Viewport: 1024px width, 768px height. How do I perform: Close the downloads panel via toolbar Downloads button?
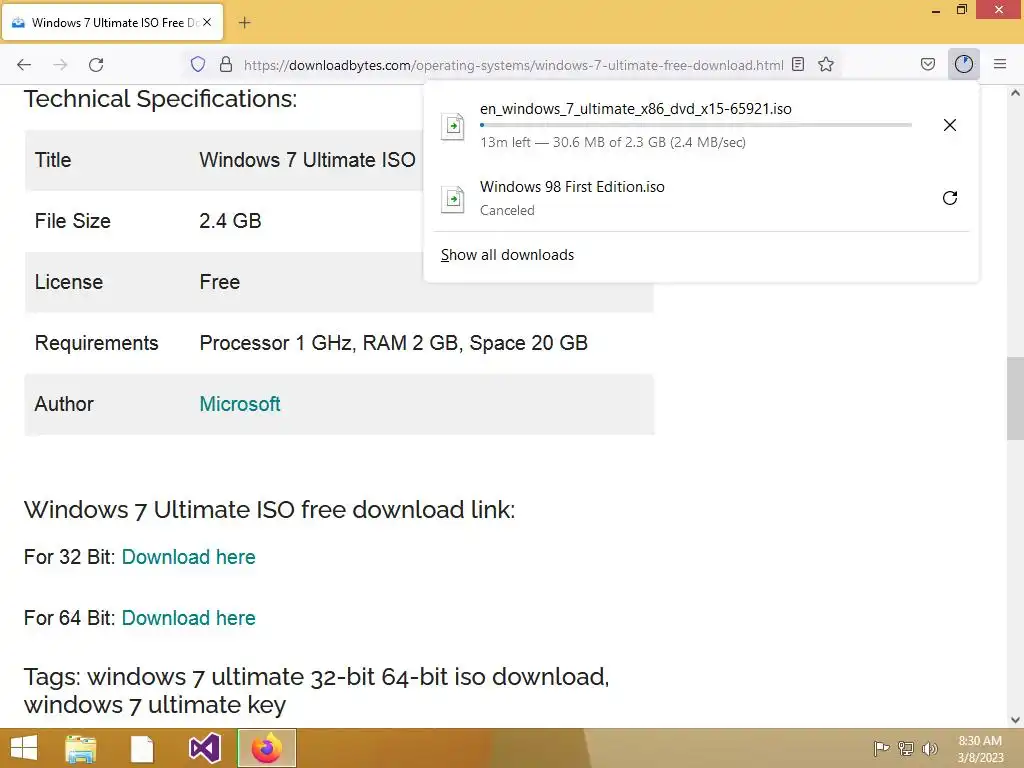point(963,64)
